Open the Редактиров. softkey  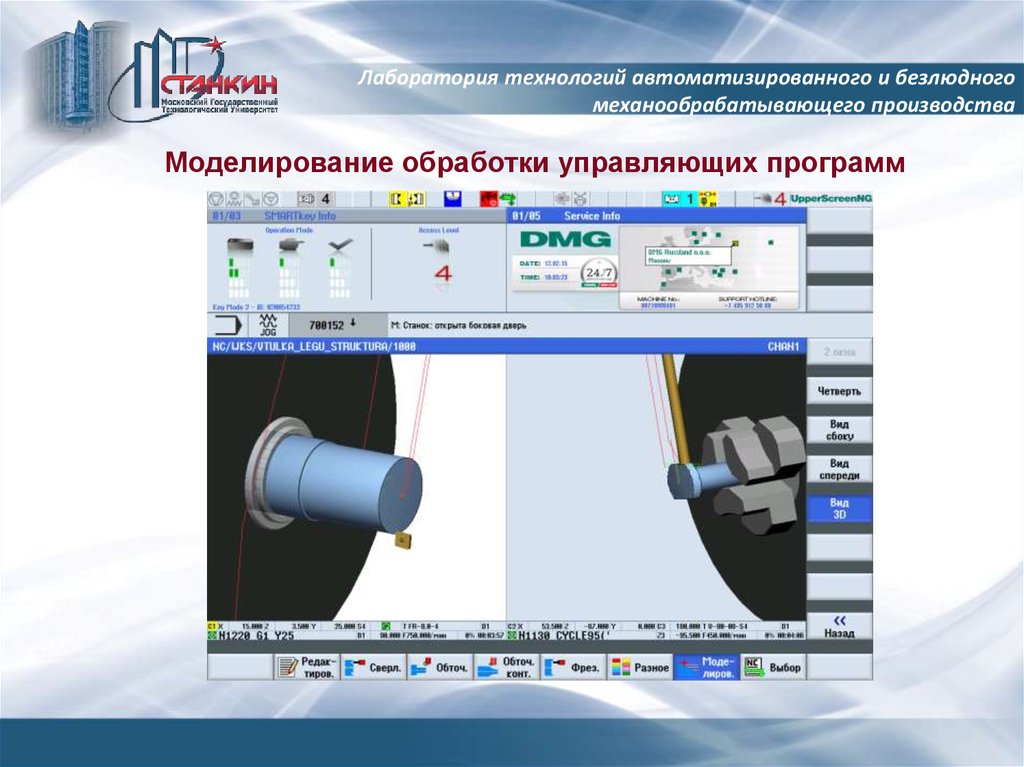click(x=307, y=667)
